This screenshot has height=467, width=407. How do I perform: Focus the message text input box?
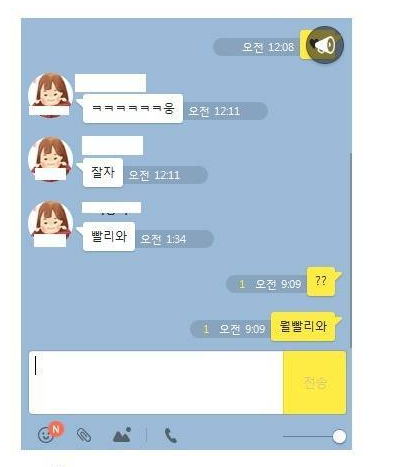click(x=156, y=382)
